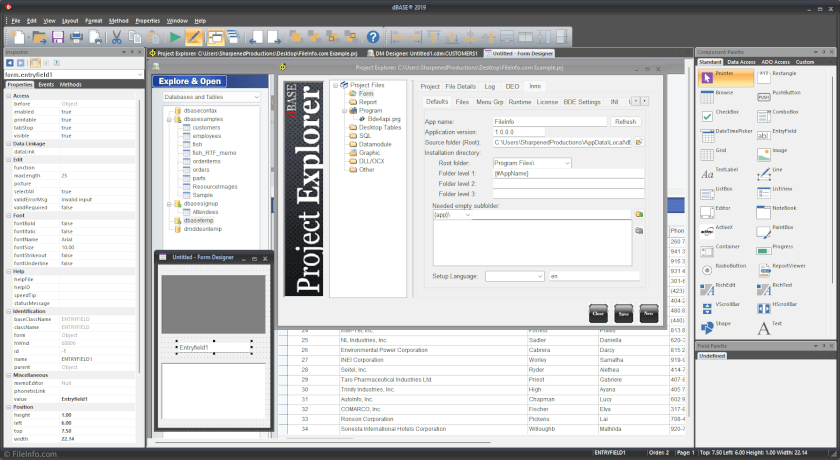The image size is (840, 460).
Task: Select Bde4api.prg in Project Files tree
Action: [x=384, y=119]
